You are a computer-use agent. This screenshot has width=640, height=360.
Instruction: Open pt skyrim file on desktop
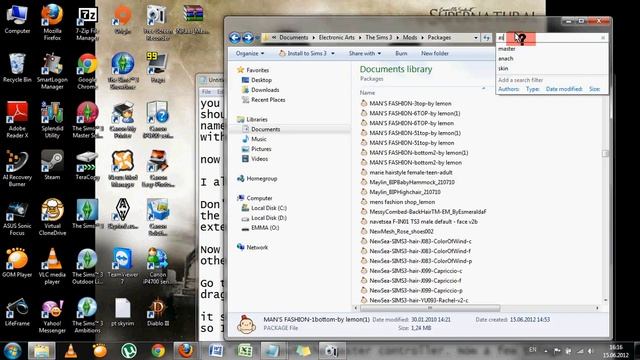[122, 312]
